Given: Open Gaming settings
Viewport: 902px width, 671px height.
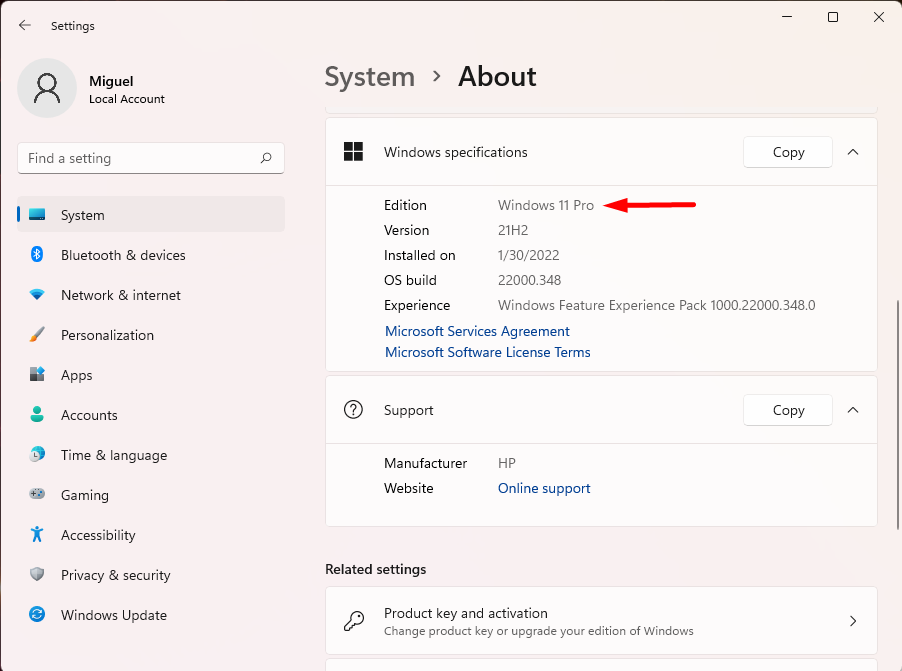Looking at the screenshot, I should (84, 495).
